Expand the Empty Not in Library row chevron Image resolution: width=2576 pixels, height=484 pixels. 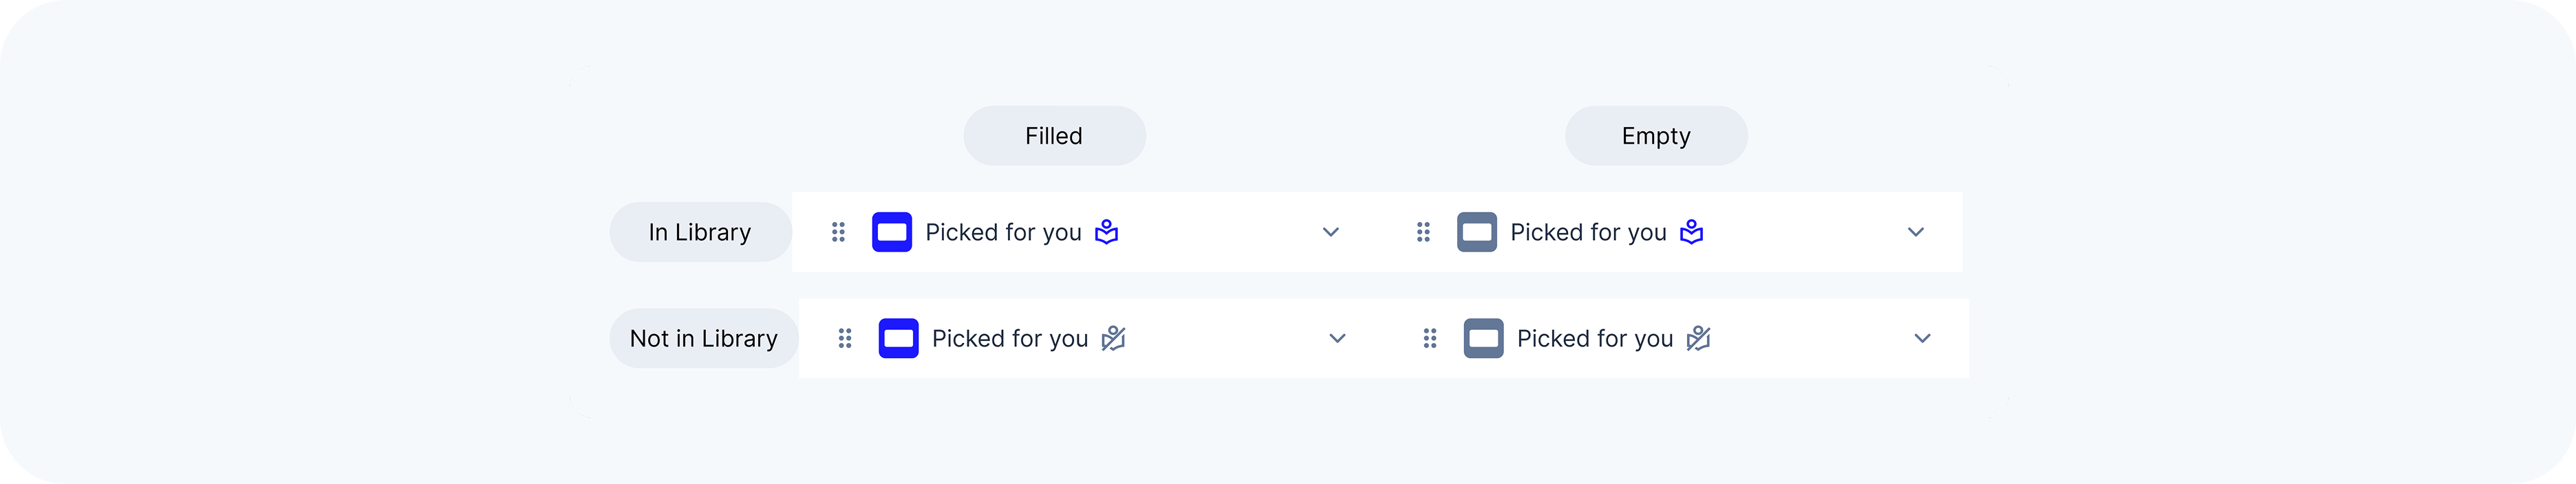[x=1922, y=338]
